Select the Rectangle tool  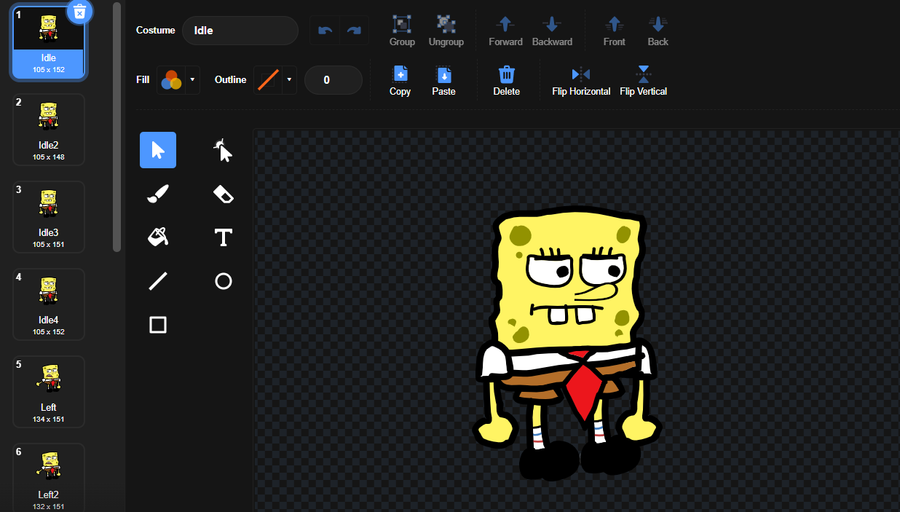[x=158, y=325]
